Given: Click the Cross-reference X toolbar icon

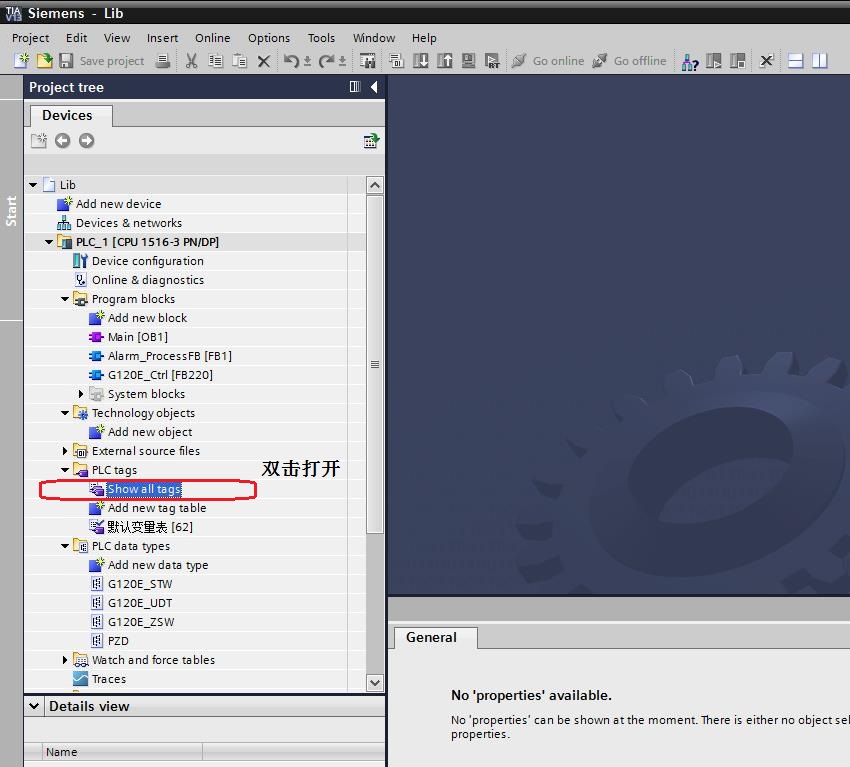Looking at the screenshot, I should tap(767, 61).
